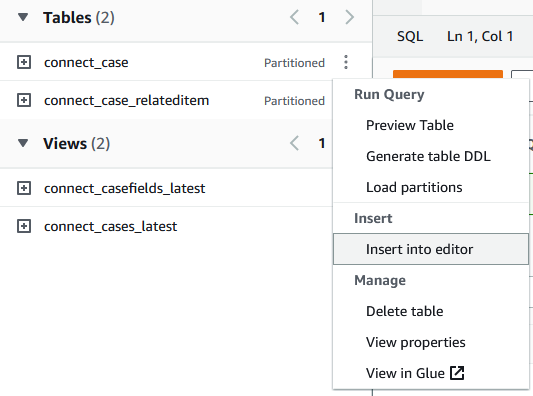
Task: Click the Views page number 1
Action: pyautogui.click(x=322, y=143)
